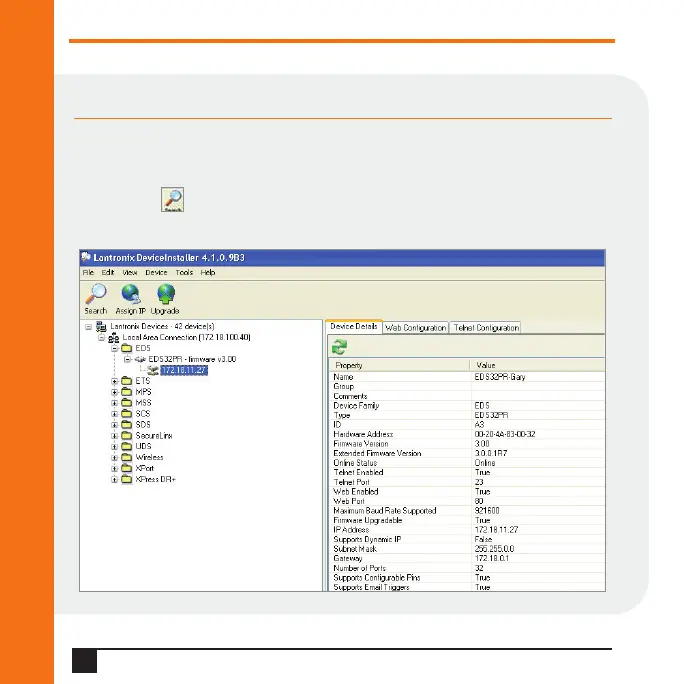Collapse the EDS32PR firmware node

(127, 359)
